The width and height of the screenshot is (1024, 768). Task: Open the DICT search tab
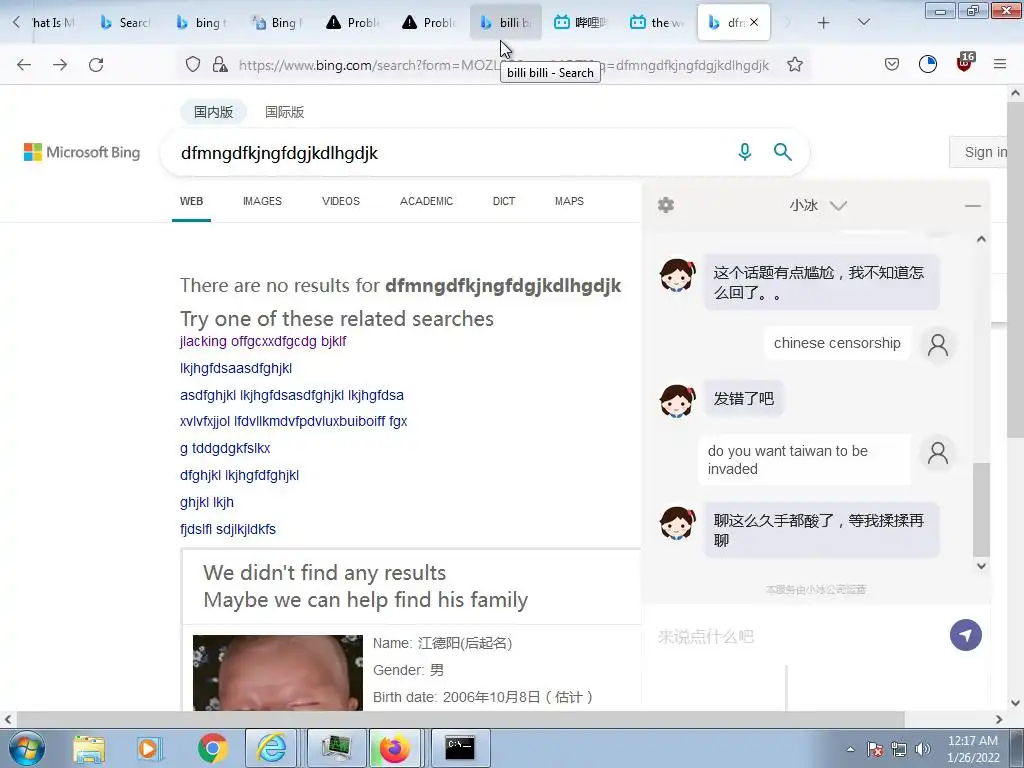(504, 201)
